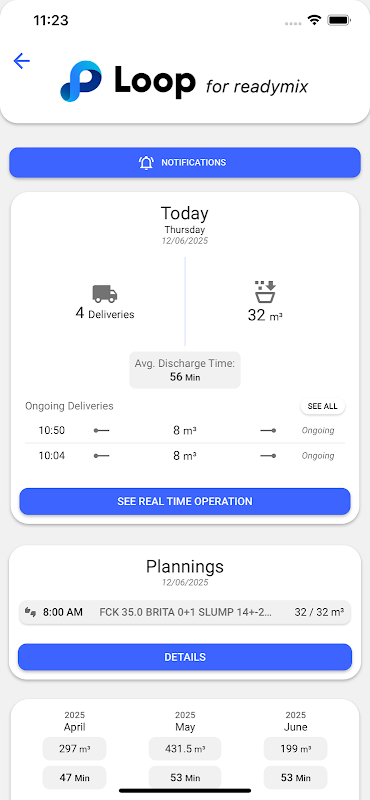The height and width of the screenshot is (800, 370).
Task: Open the 8:00 AM FCK 35.0 planning
Action: click(x=185, y=612)
